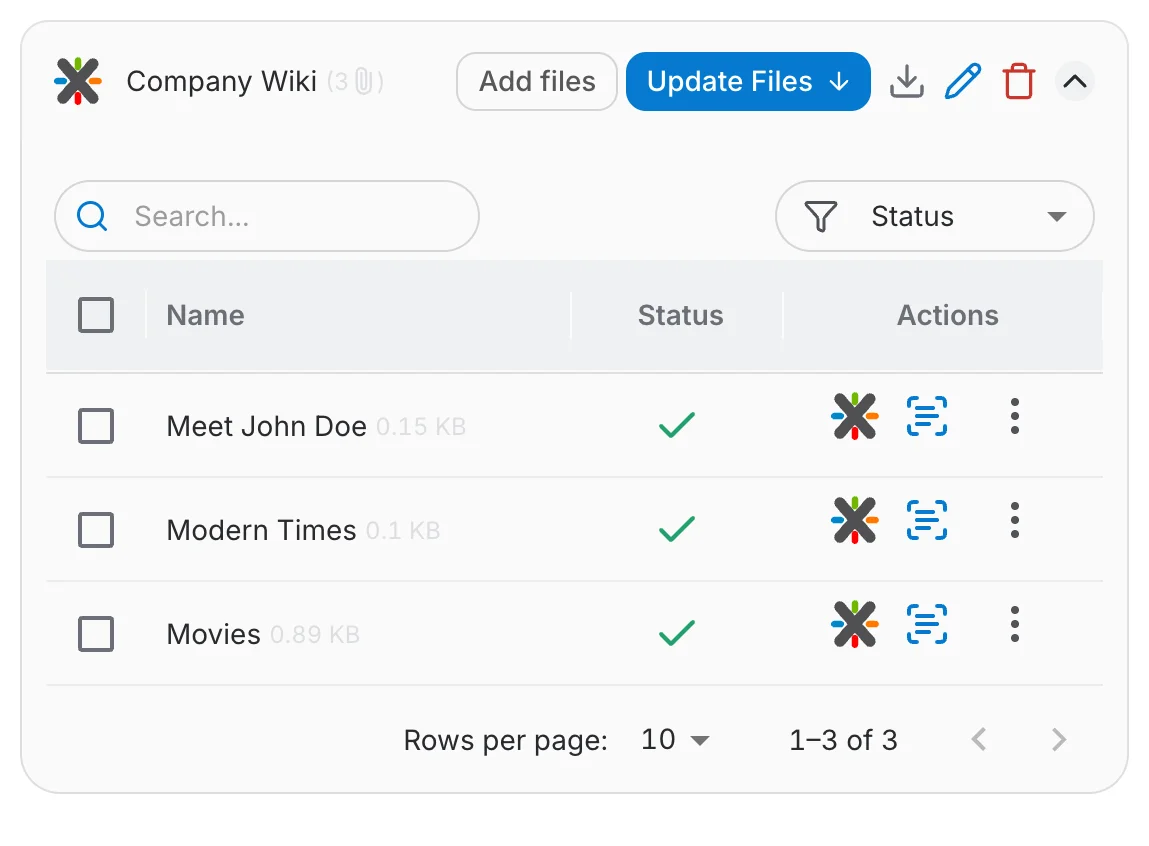View text chunks icon for Meet John Doe
The image size is (1149, 846).
927,416
